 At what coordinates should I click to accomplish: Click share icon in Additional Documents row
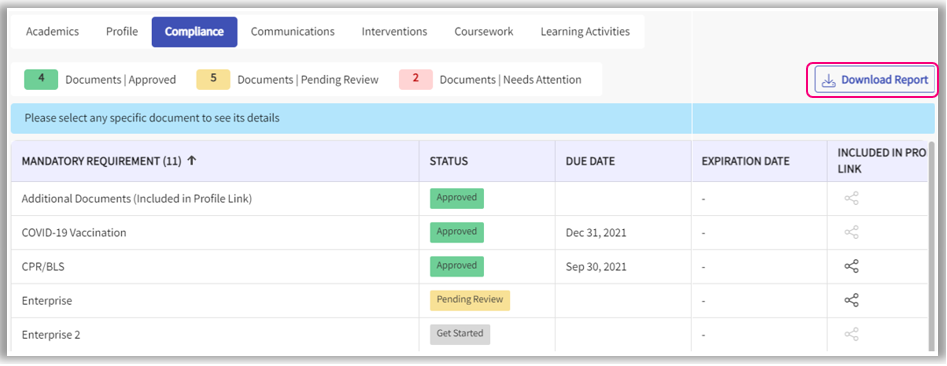pos(852,198)
